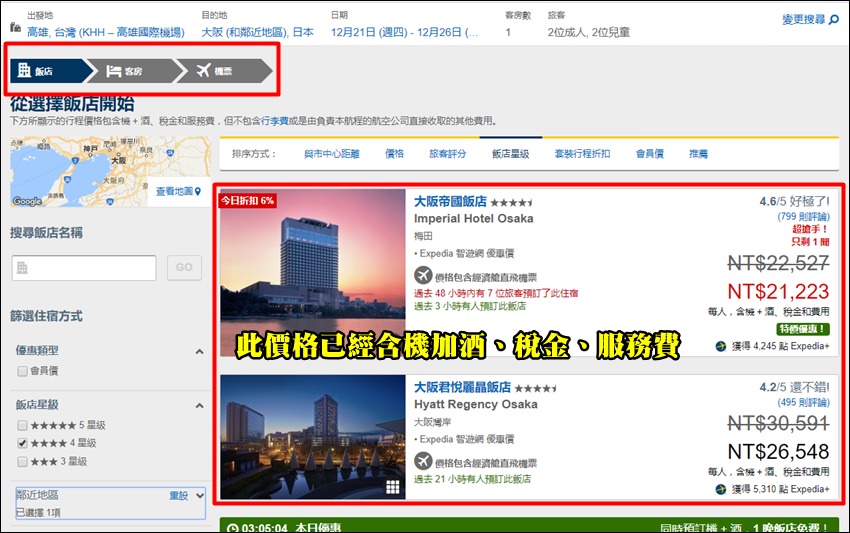
Task: Open the 查看地圖 link
Action: pos(174,191)
